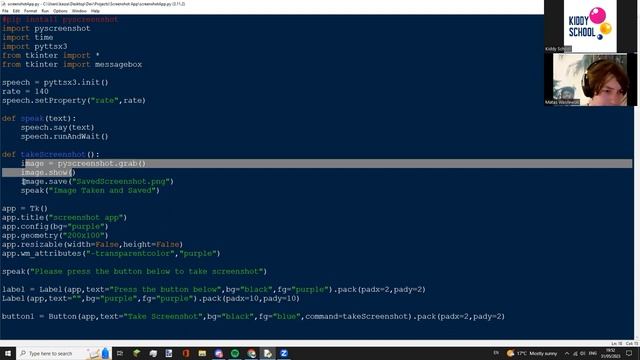The height and width of the screenshot is (360, 640).
Task: Click the highlighted 'pyscreenshot.grab()' line
Action: pos(83,163)
